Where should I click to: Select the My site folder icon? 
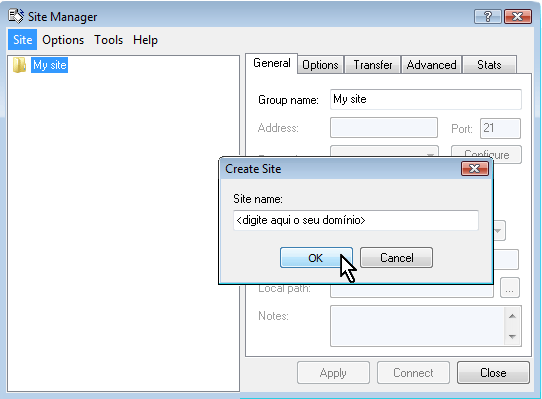coord(19,65)
